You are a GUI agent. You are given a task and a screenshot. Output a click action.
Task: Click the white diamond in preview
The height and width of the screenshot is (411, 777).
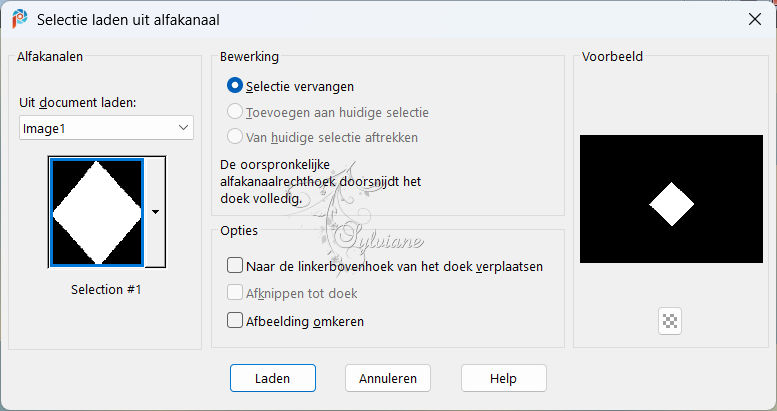click(x=671, y=204)
